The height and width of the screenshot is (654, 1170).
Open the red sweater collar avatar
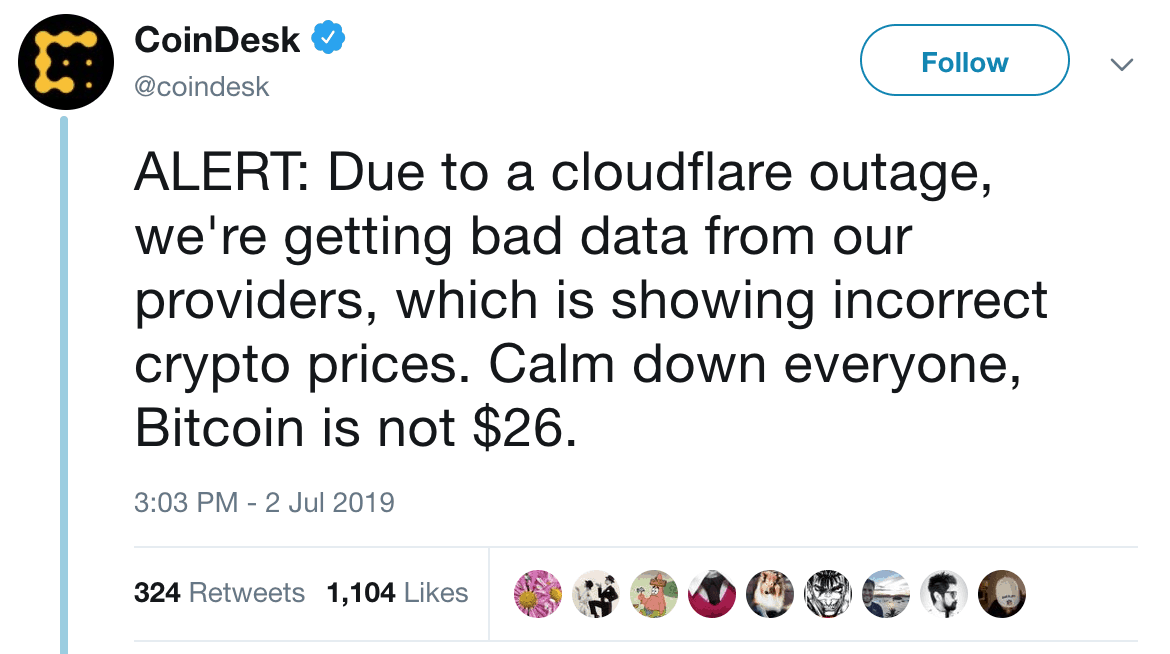(x=712, y=594)
